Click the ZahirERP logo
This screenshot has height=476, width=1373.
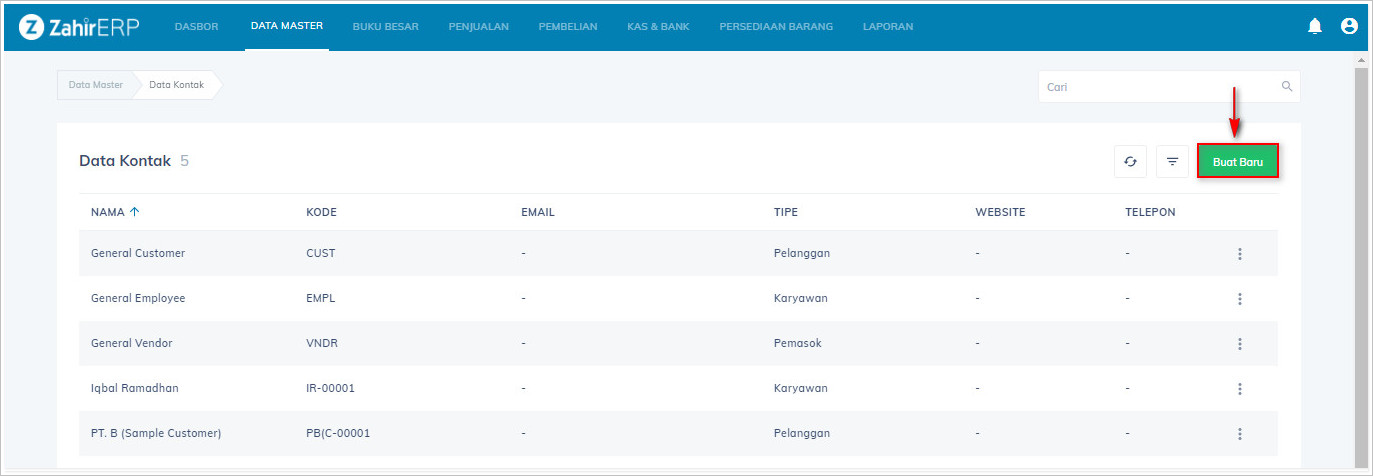click(79, 27)
